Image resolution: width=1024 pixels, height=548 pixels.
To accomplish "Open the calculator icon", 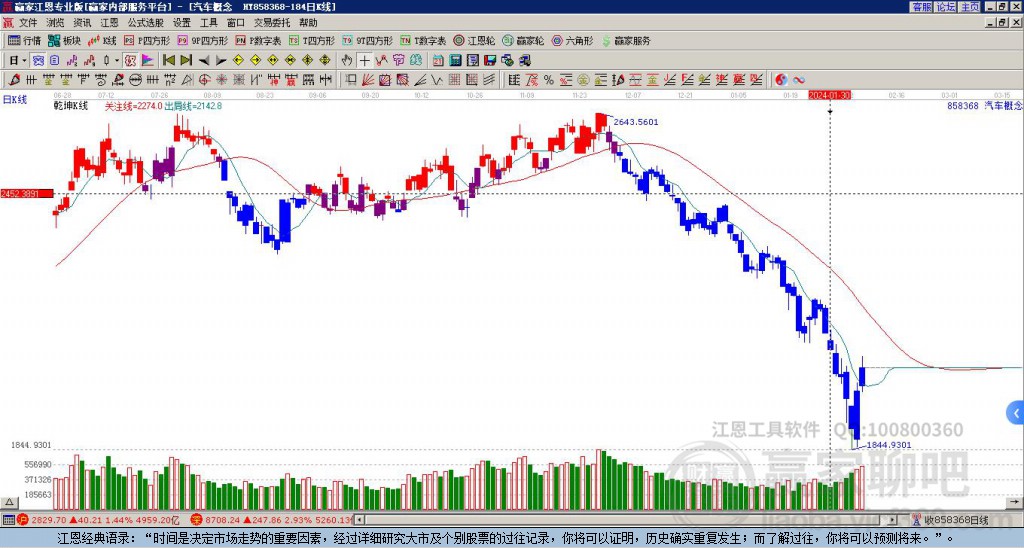I will click(456, 61).
